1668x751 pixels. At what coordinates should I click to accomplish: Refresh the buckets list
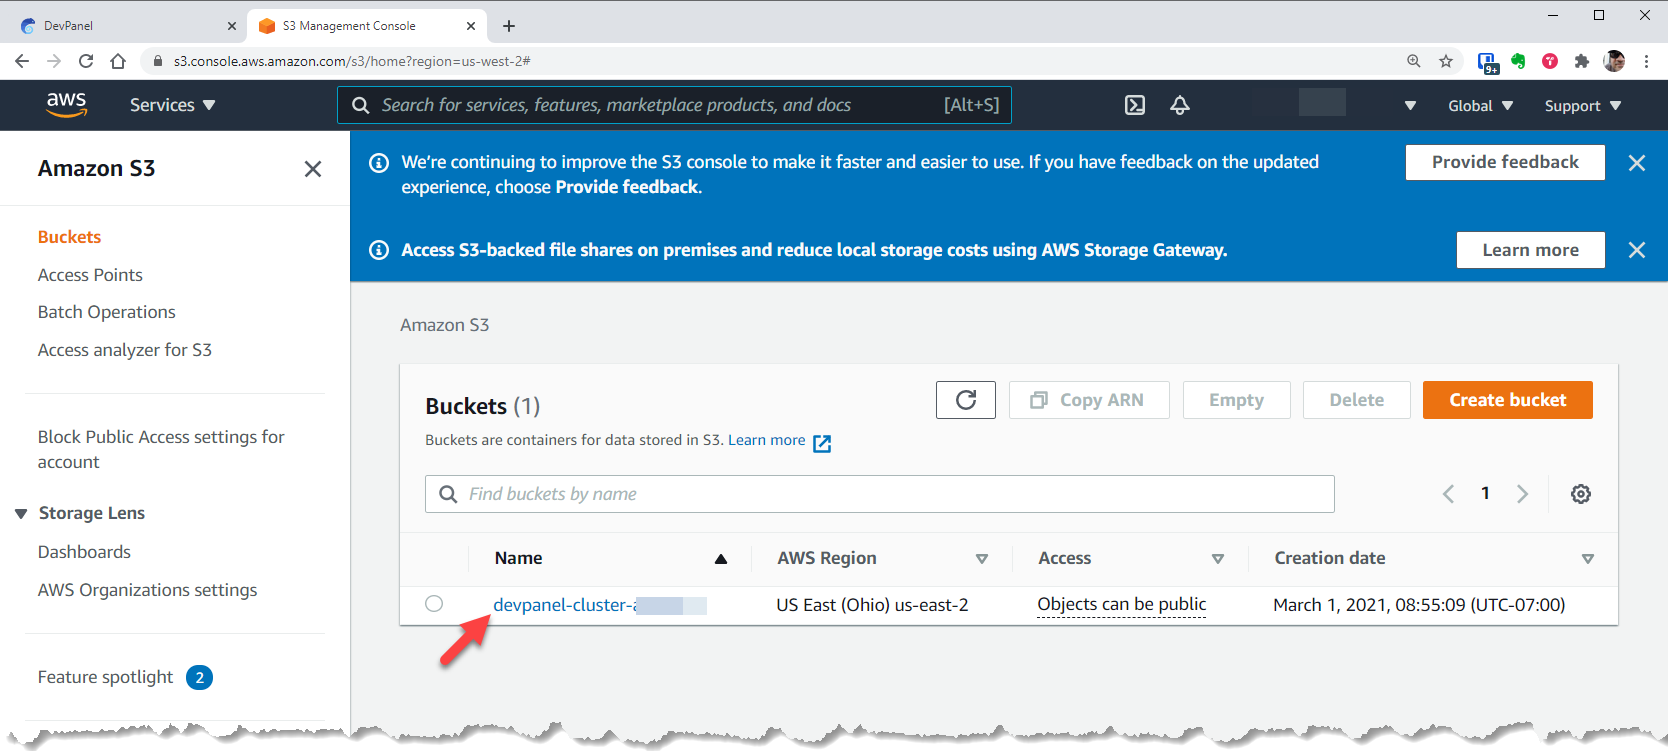coord(965,400)
